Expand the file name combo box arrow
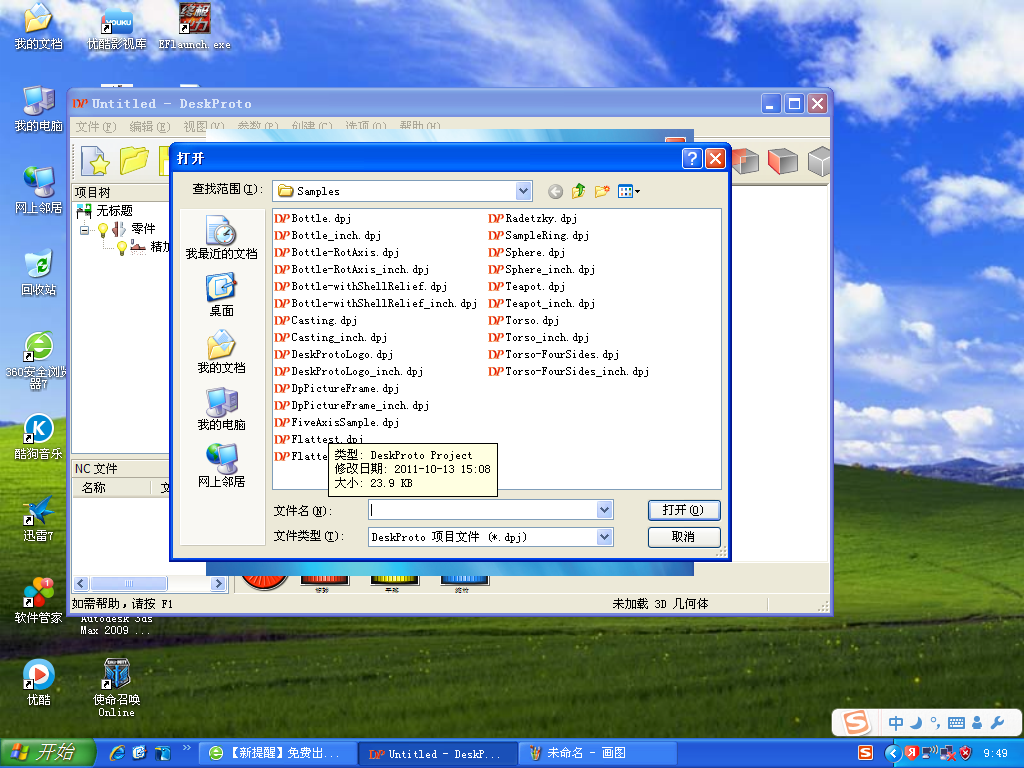 [605, 510]
